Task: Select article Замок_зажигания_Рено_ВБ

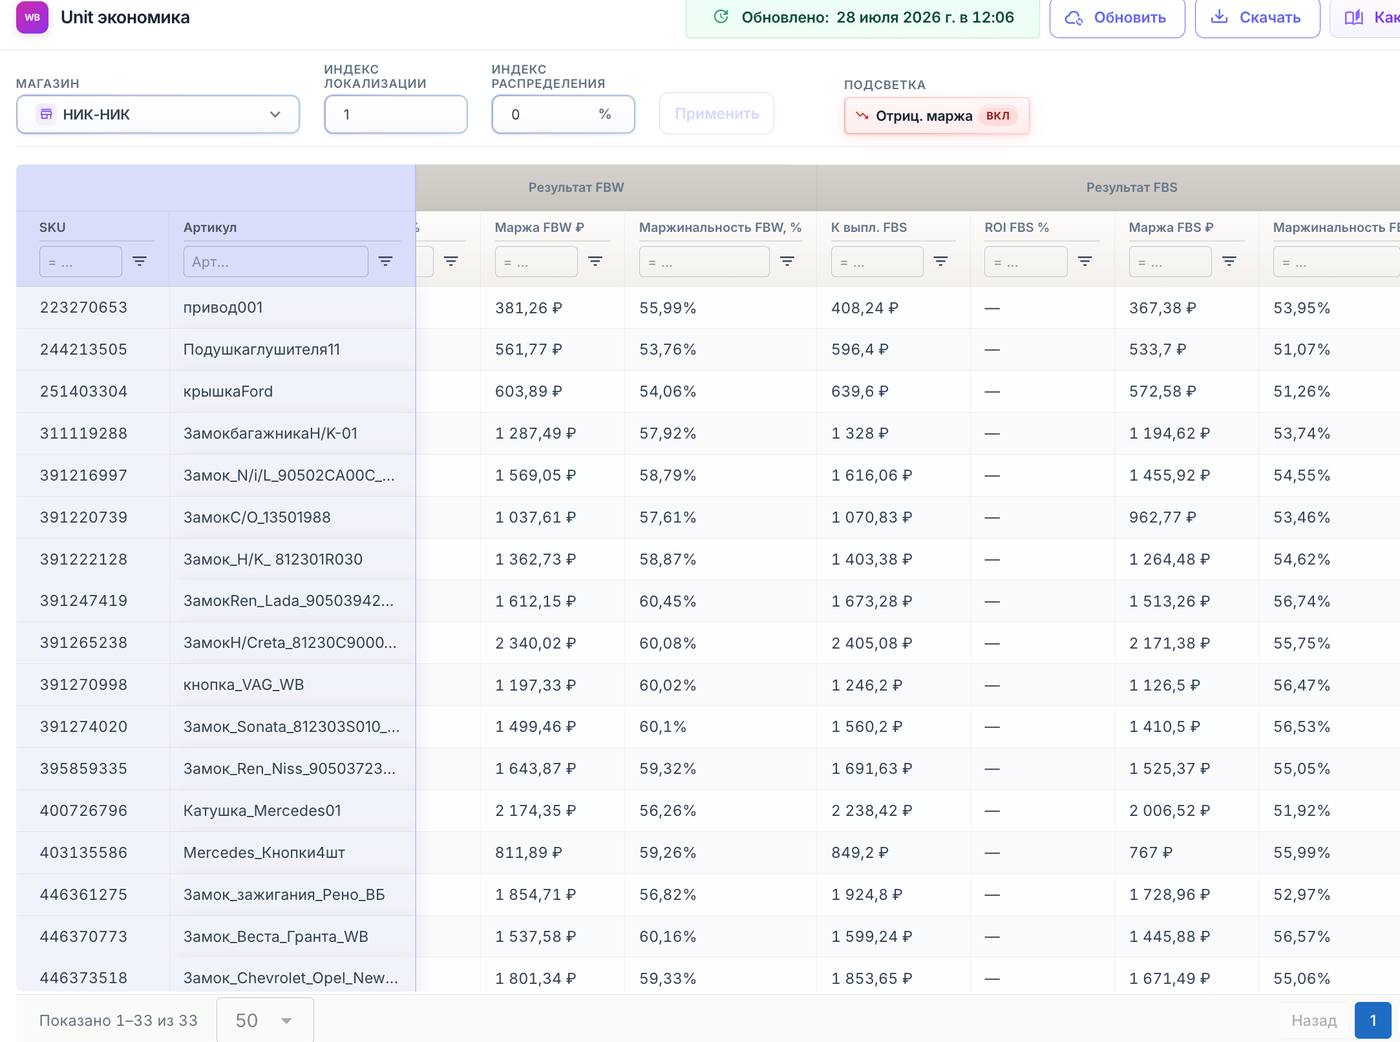Action: click(x=284, y=895)
